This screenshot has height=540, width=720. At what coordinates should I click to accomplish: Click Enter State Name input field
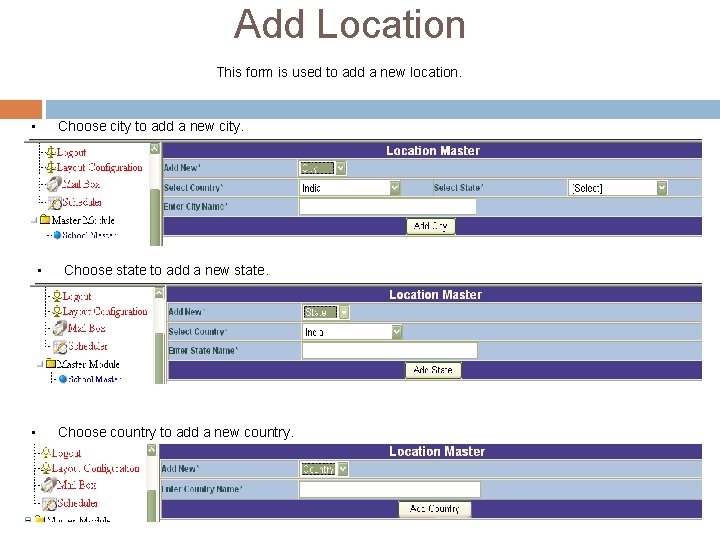click(389, 350)
